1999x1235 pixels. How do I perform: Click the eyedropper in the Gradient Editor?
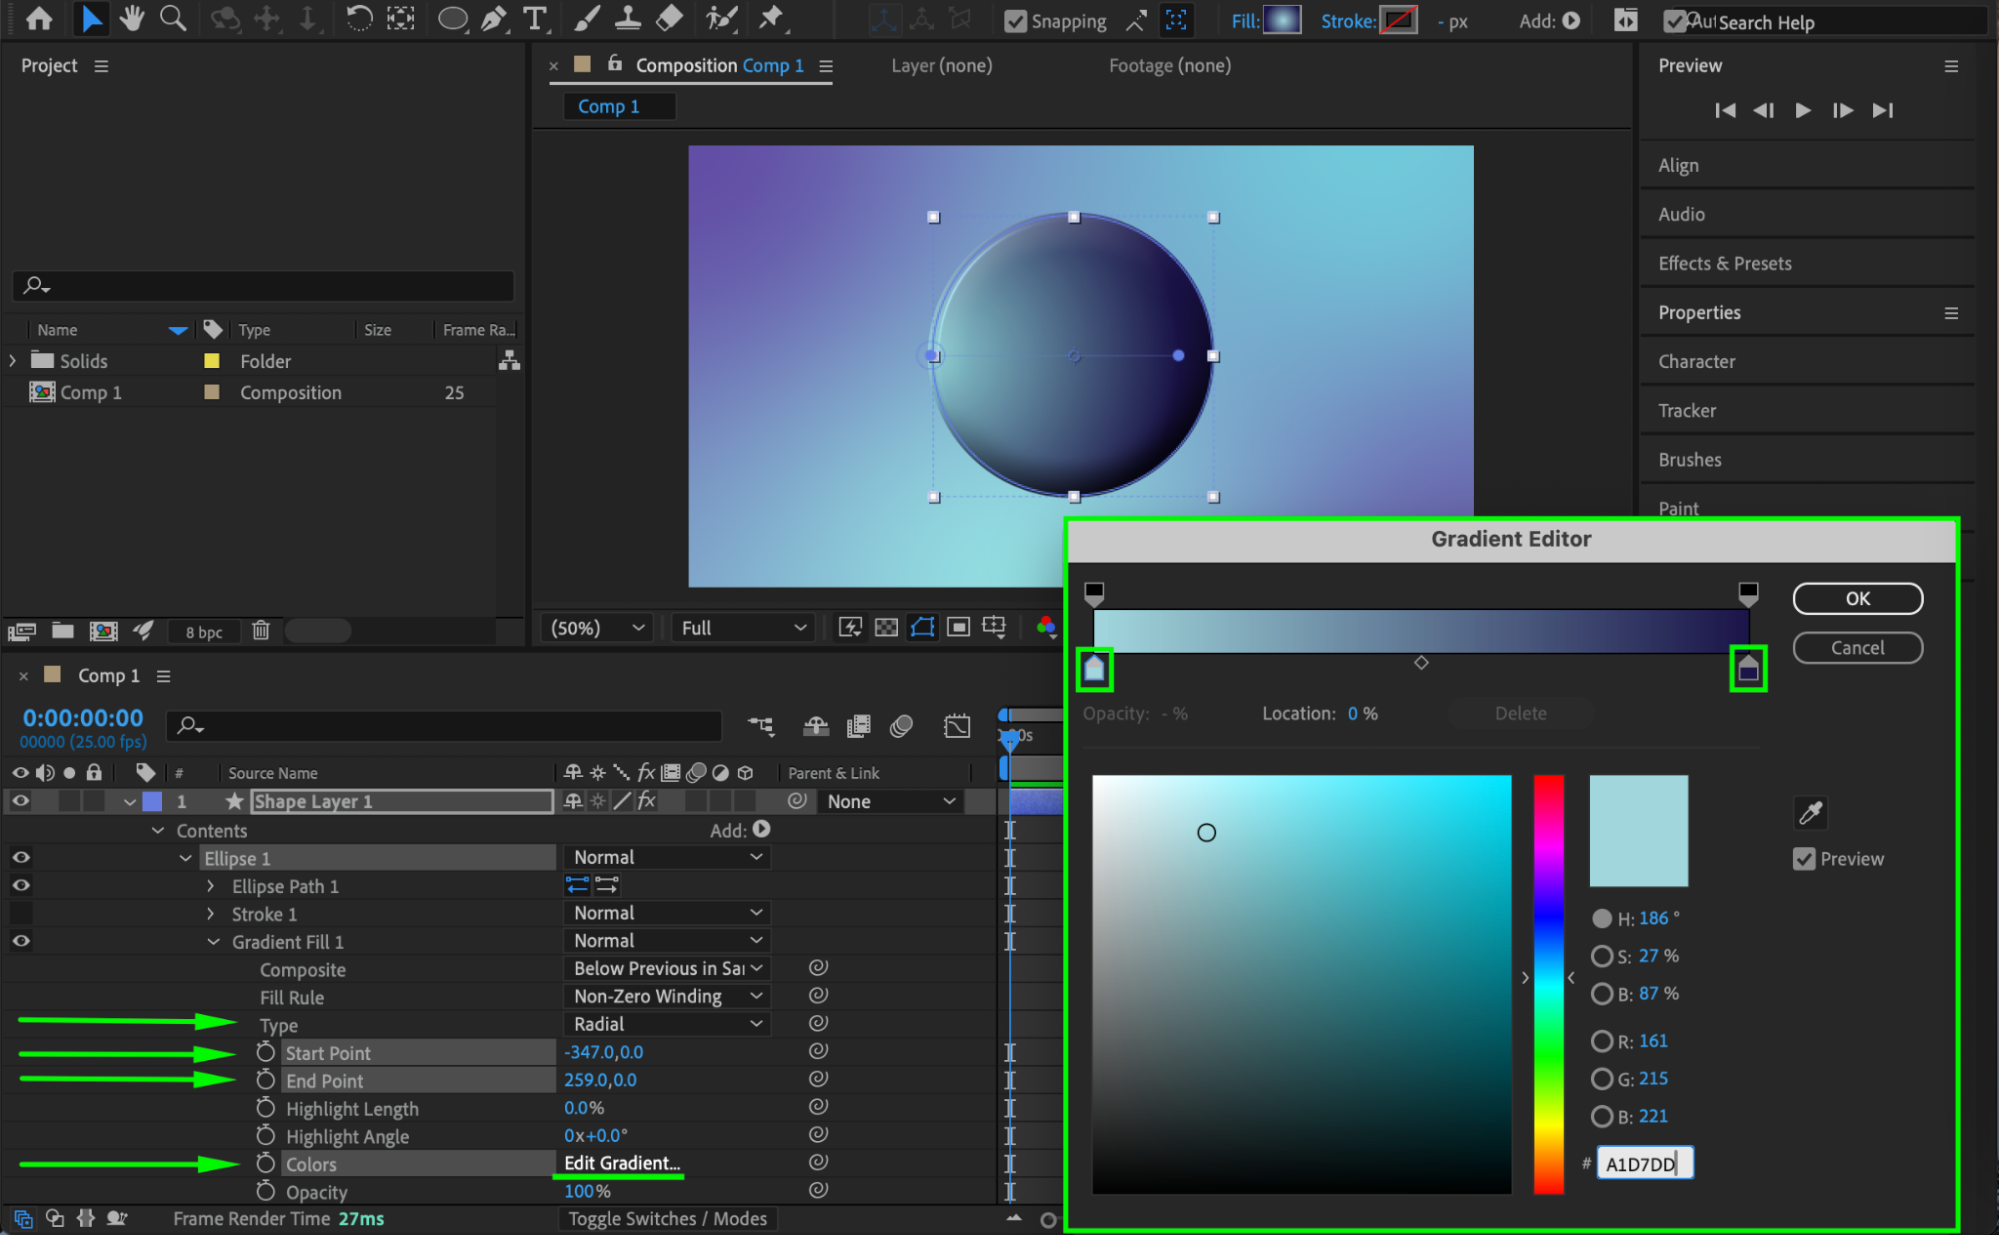1810,813
